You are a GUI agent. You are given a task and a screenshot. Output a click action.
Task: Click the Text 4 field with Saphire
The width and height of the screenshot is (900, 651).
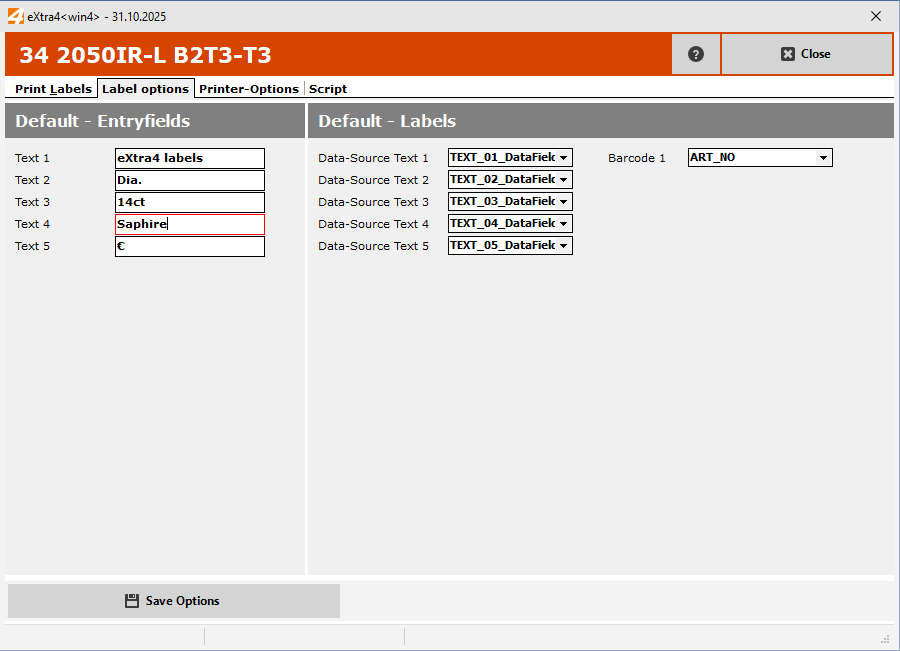click(x=190, y=224)
